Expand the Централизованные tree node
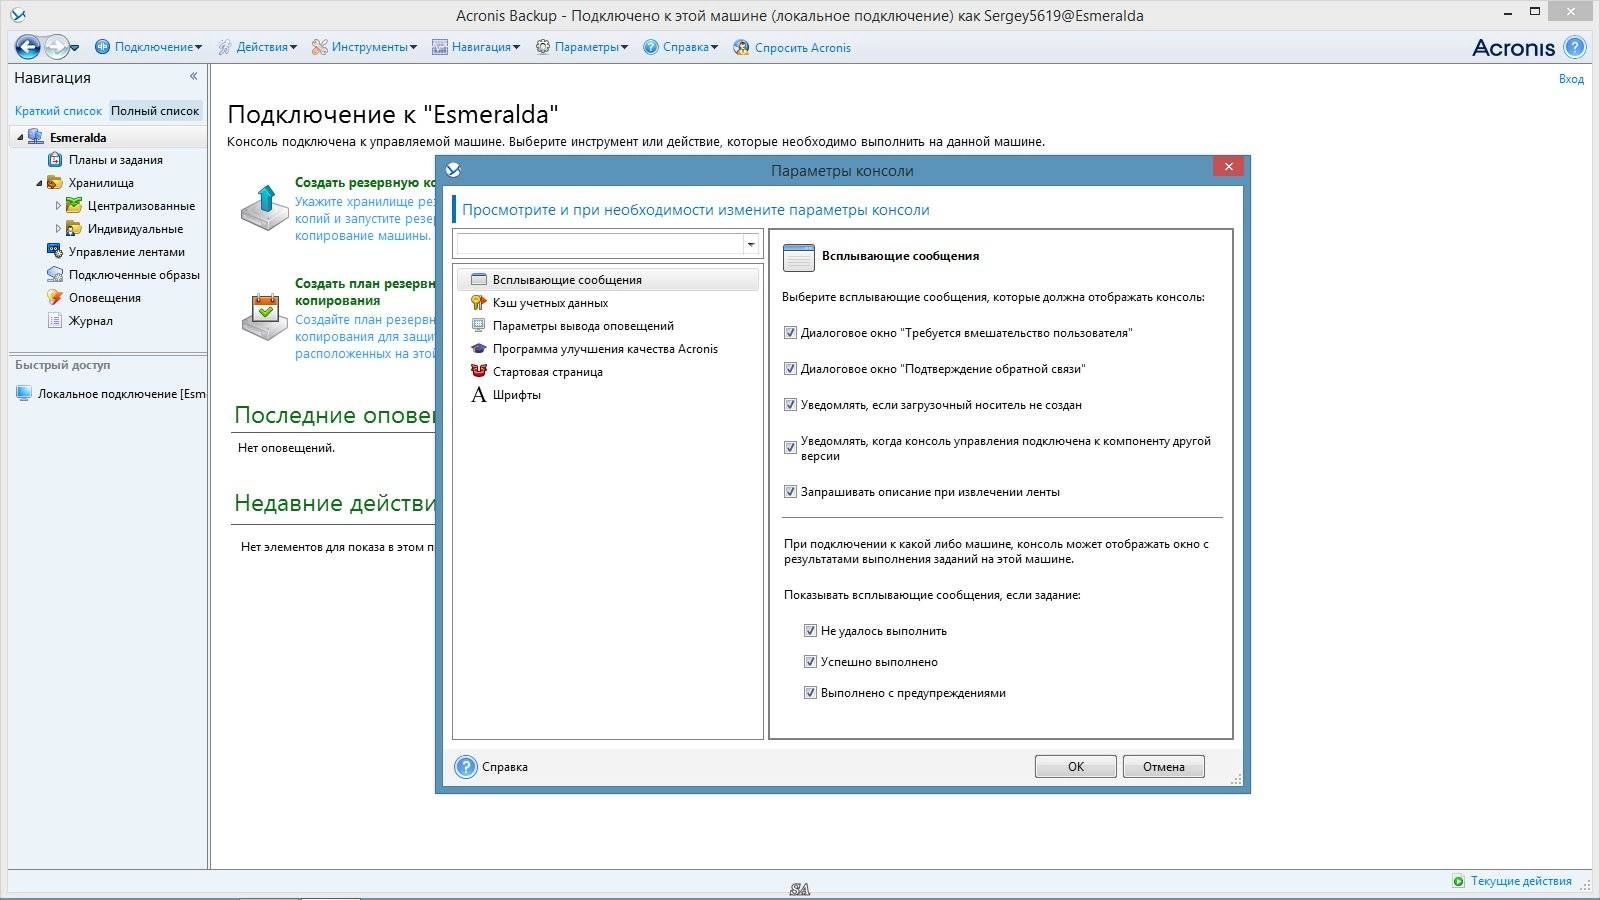1600x900 pixels. pos(58,206)
